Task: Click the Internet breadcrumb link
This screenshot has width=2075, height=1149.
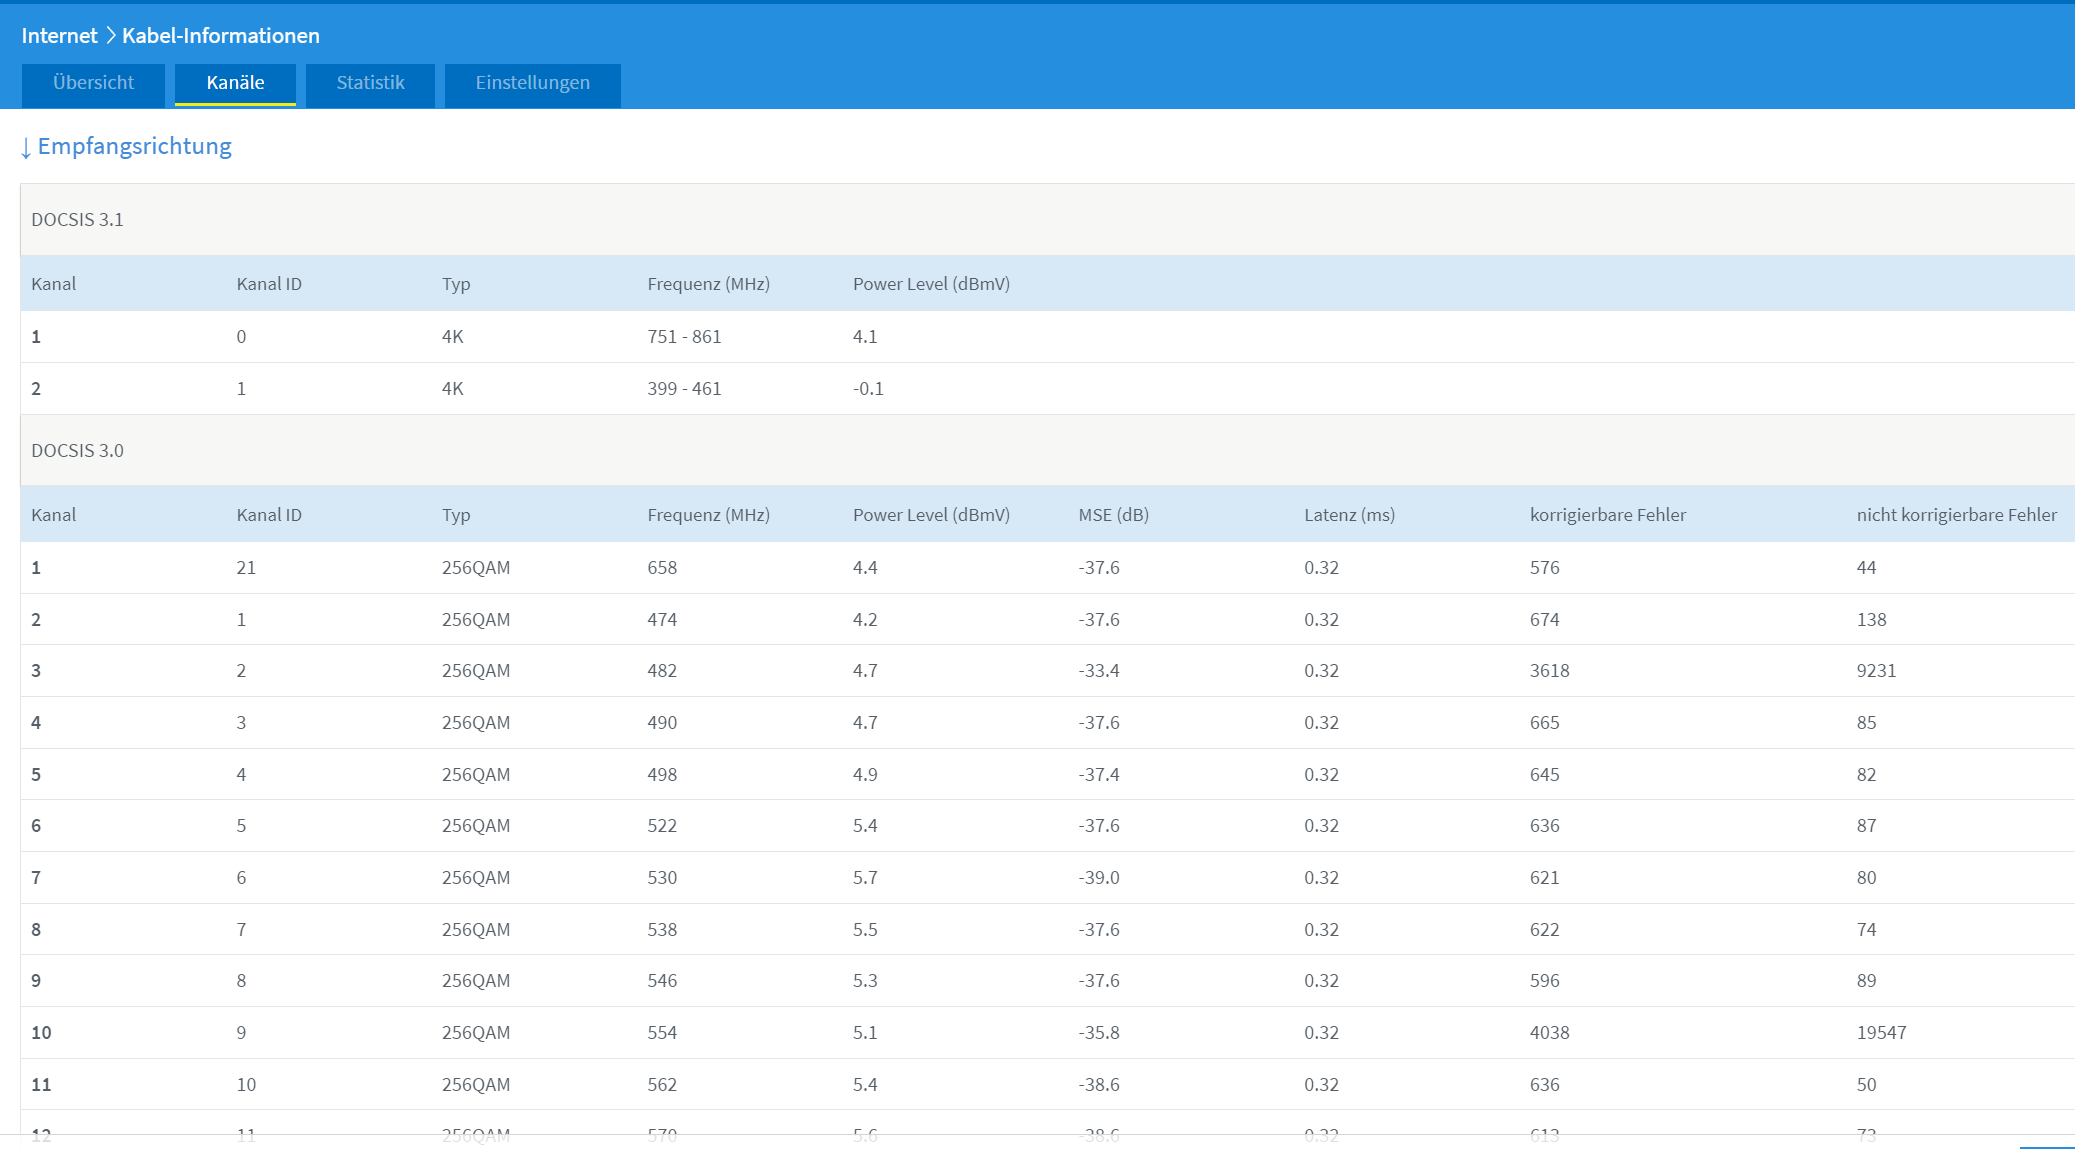Action: (x=59, y=36)
